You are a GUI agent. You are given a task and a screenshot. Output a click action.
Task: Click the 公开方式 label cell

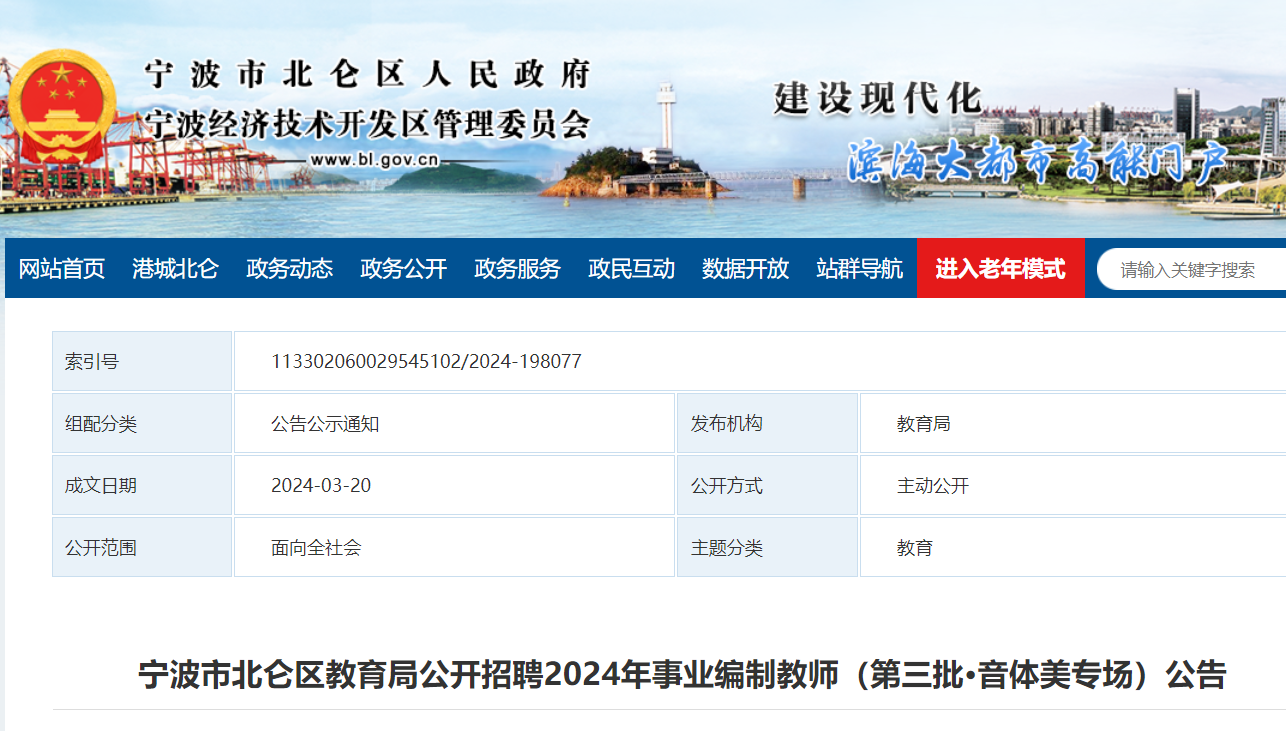767,485
